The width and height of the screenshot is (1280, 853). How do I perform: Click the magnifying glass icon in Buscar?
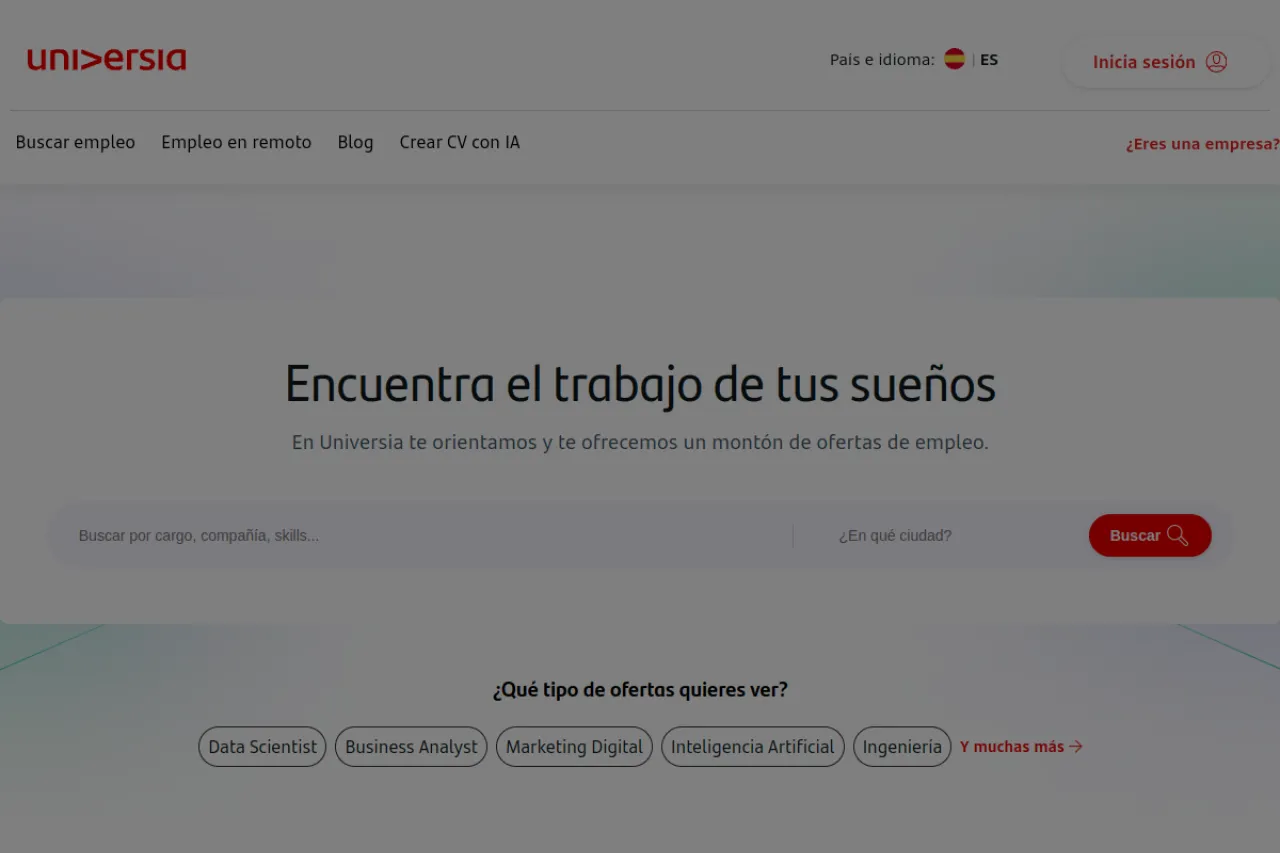tap(1178, 536)
